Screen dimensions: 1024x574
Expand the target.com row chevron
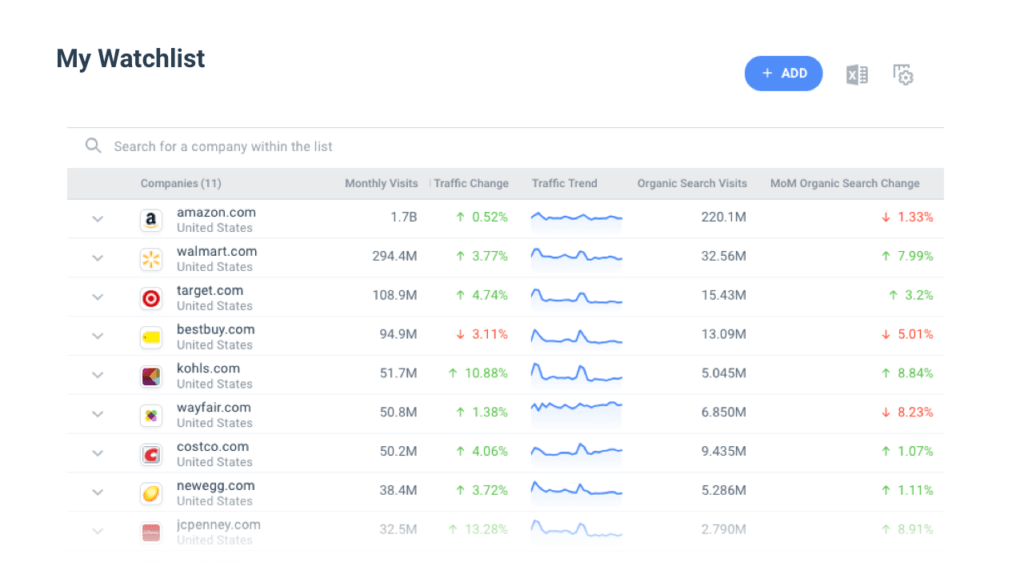tap(97, 297)
